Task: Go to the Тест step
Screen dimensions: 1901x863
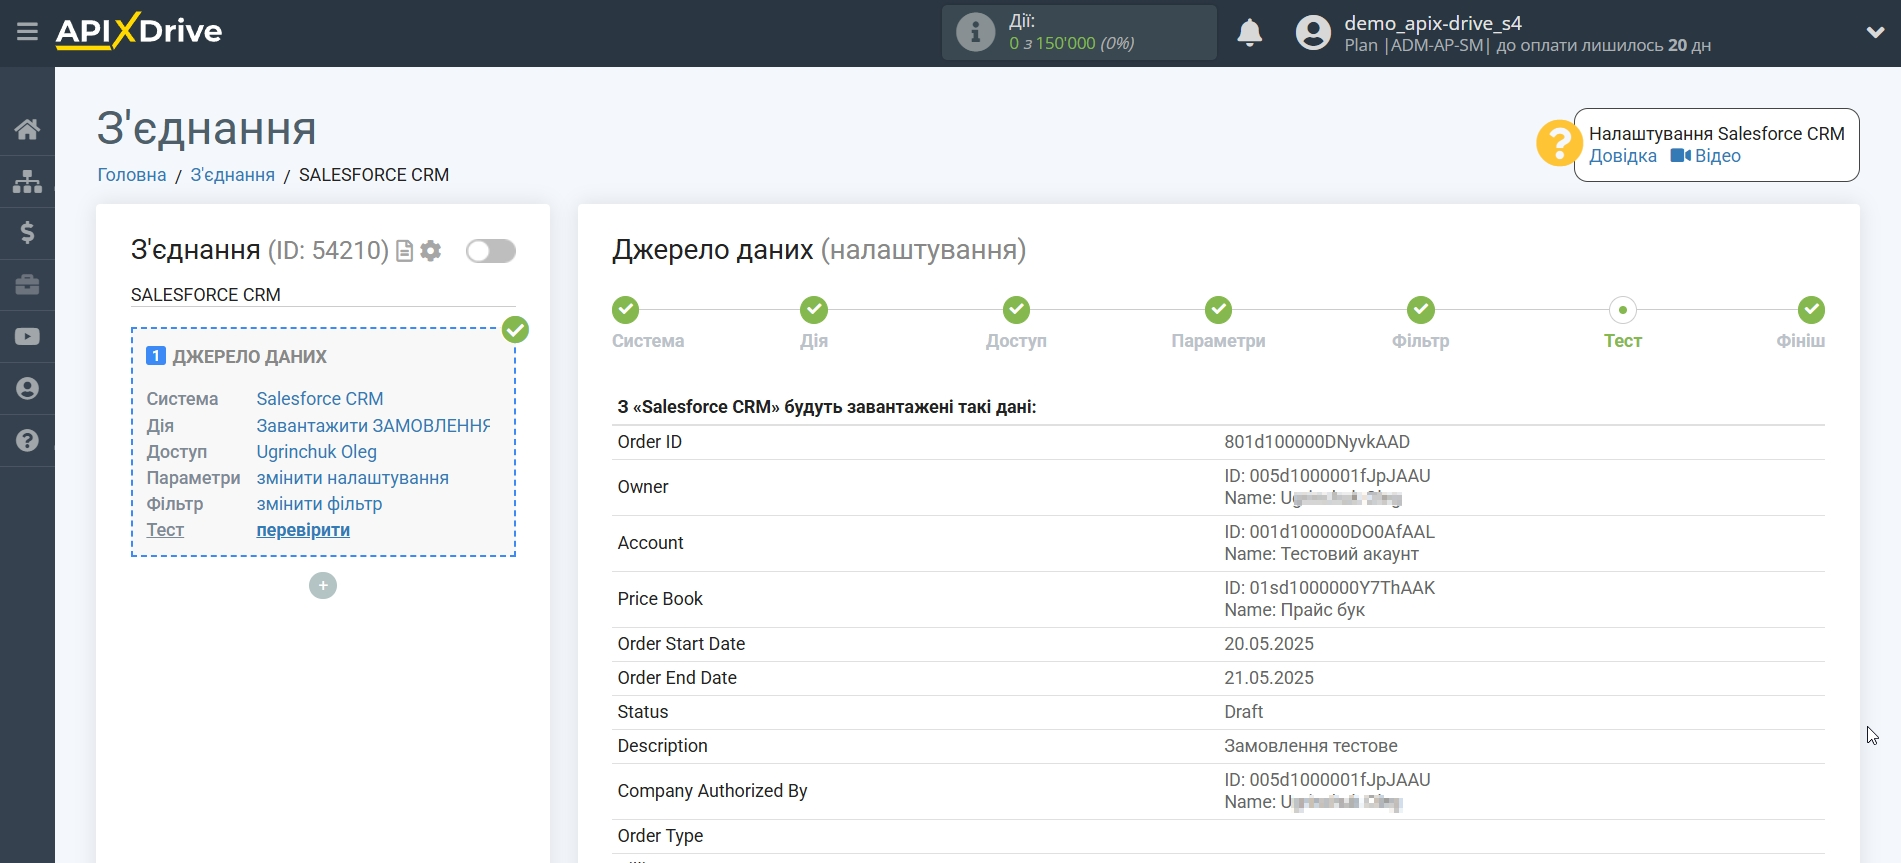Action: [1623, 310]
